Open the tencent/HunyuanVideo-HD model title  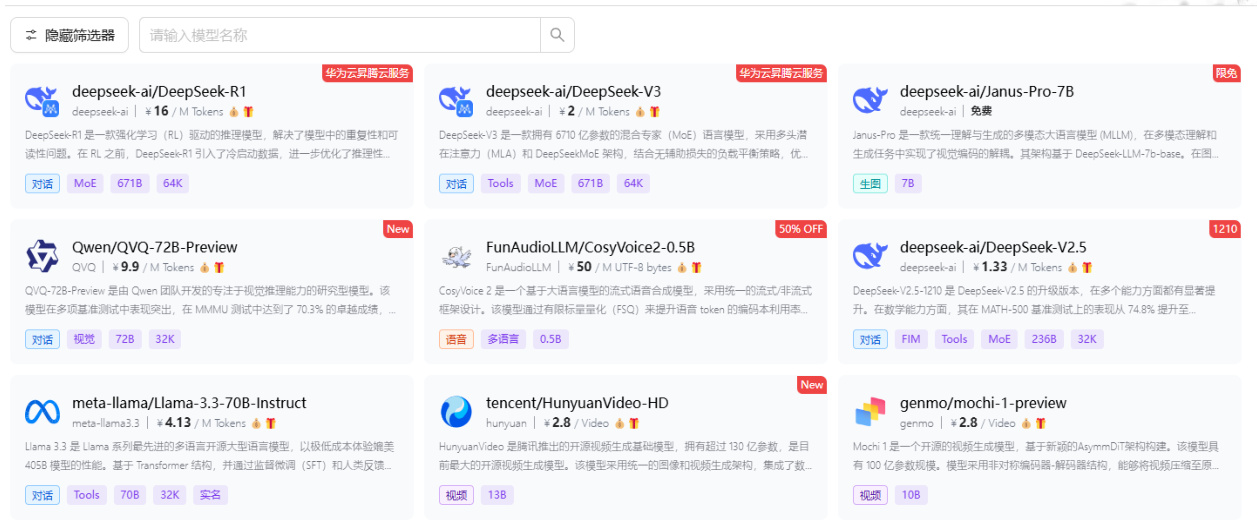coord(577,403)
